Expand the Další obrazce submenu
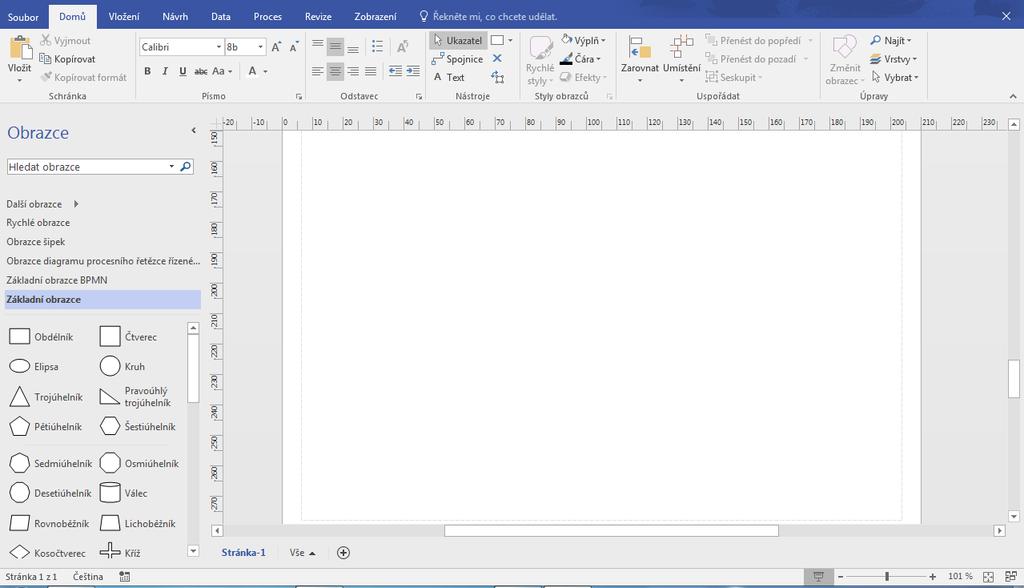Screen dimensions: 1024x588 (x=42, y=204)
